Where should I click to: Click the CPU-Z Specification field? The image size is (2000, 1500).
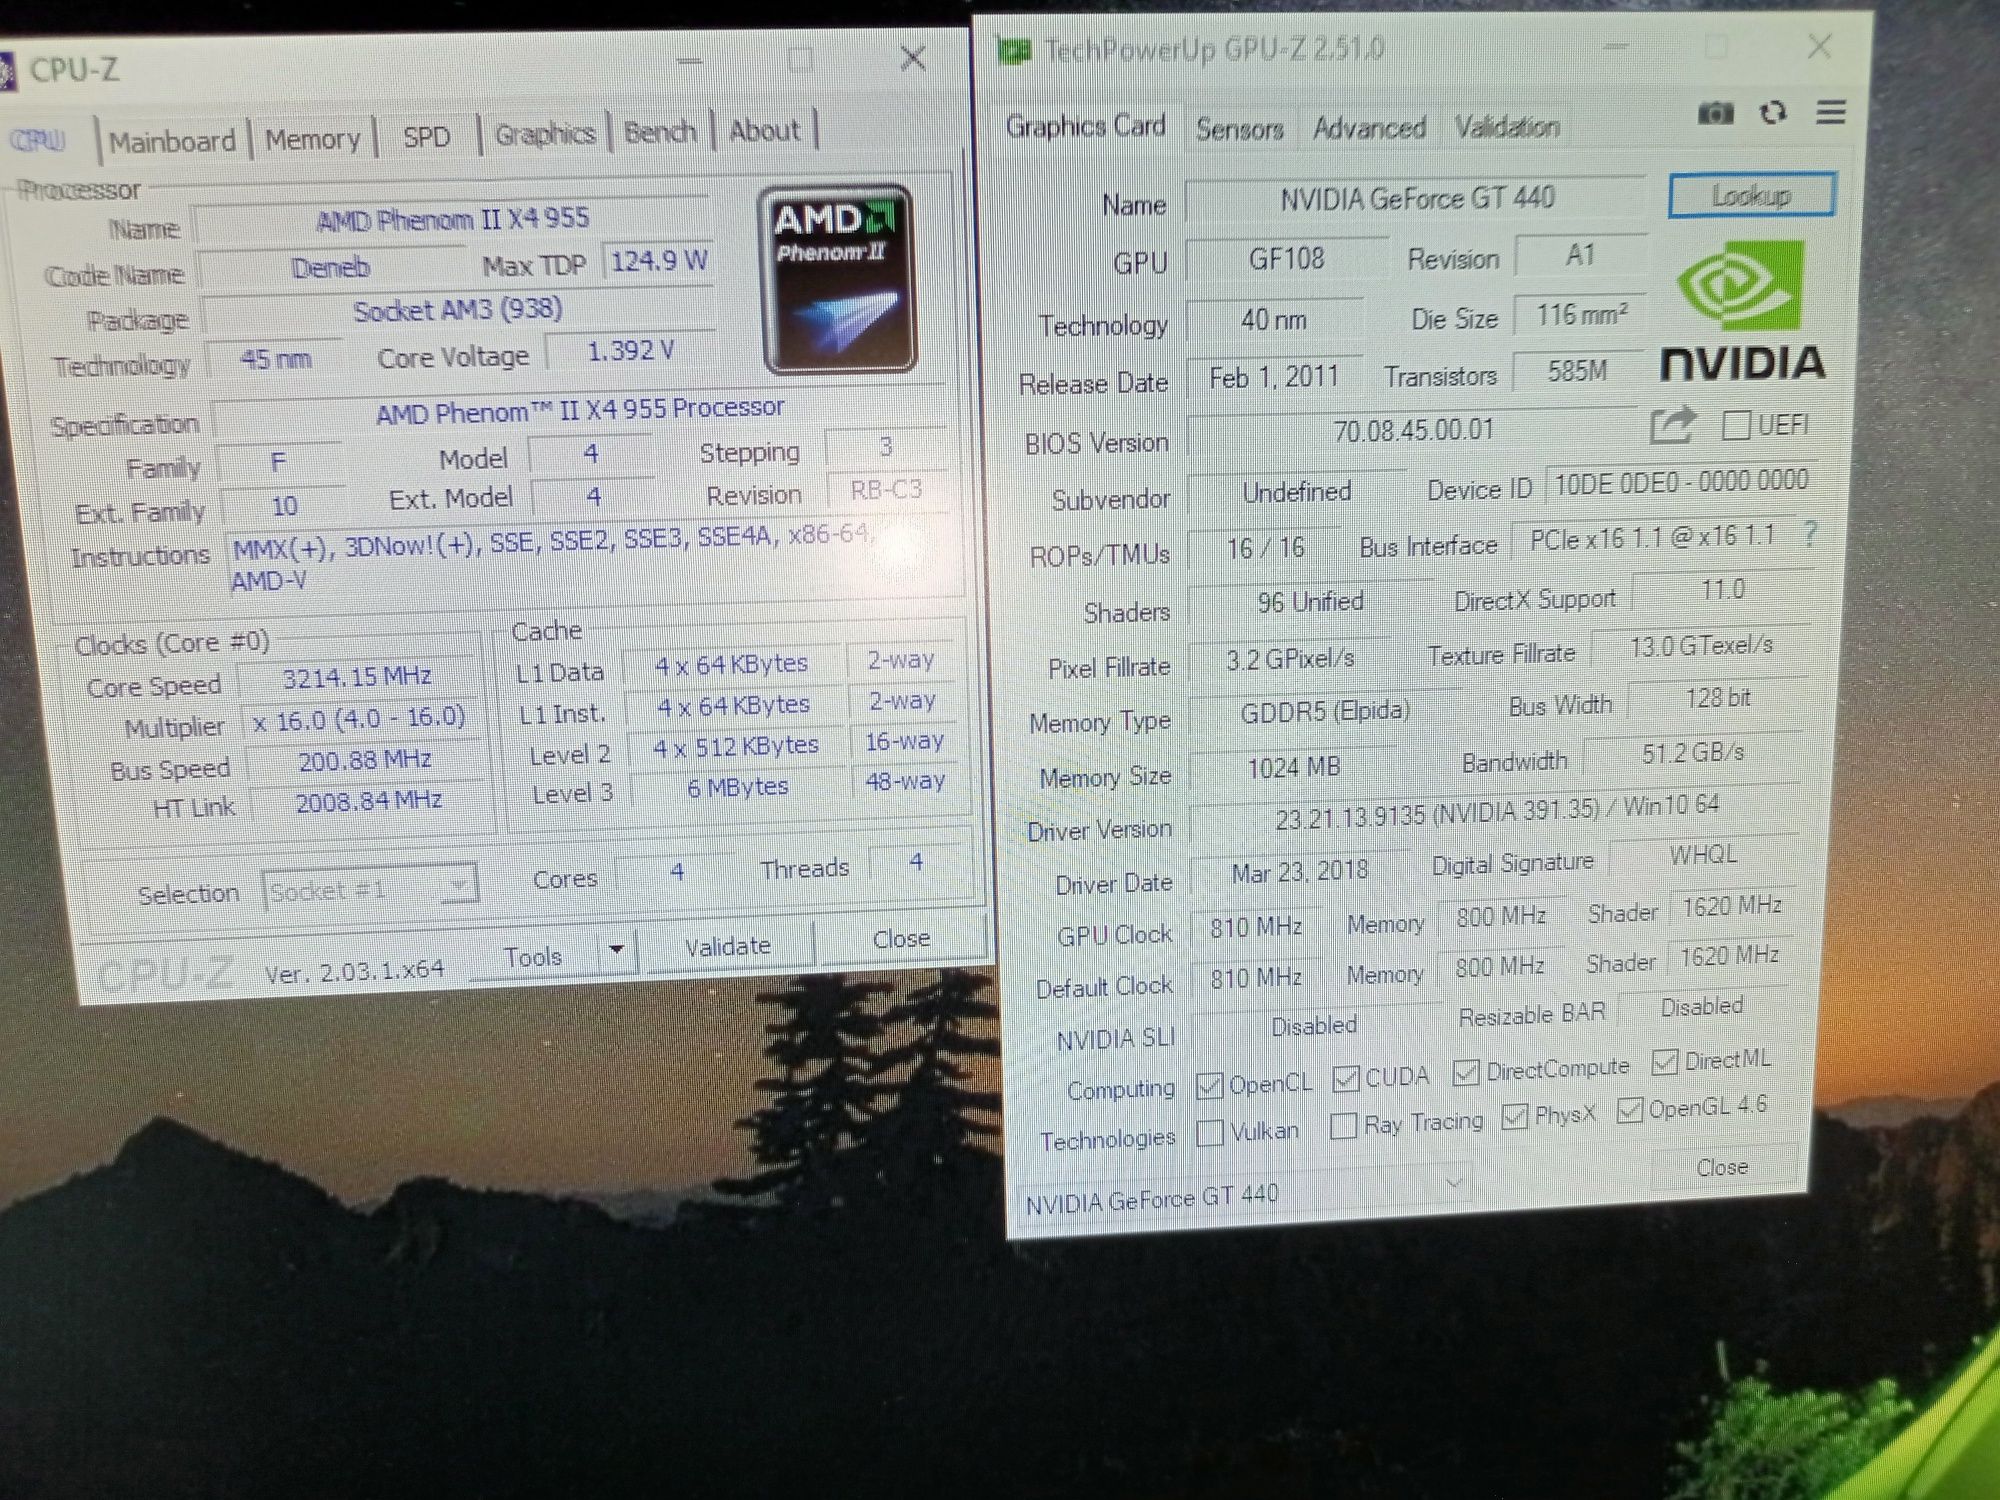tap(580, 411)
